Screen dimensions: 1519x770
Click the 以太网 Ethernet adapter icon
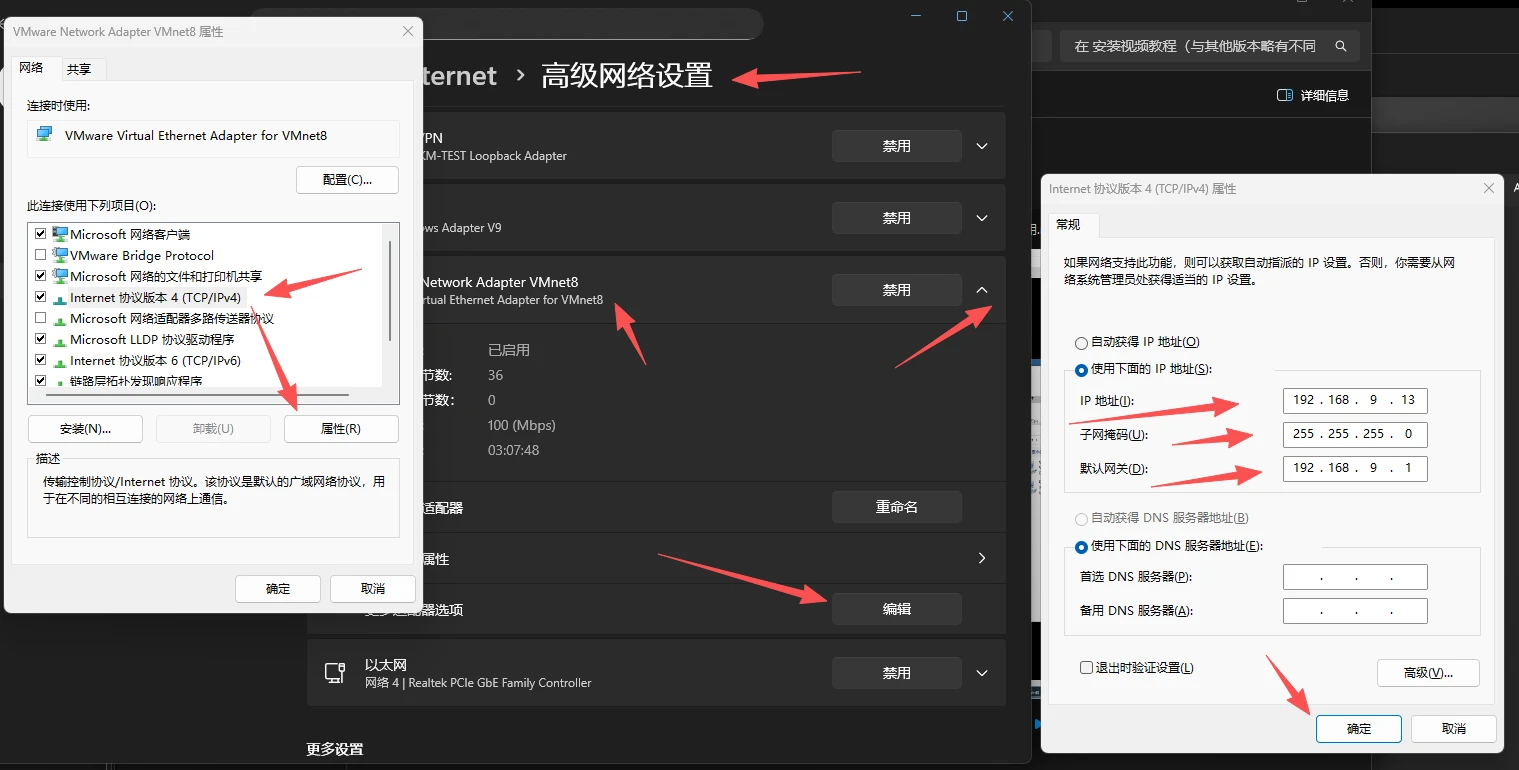click(x=335, y=672)
